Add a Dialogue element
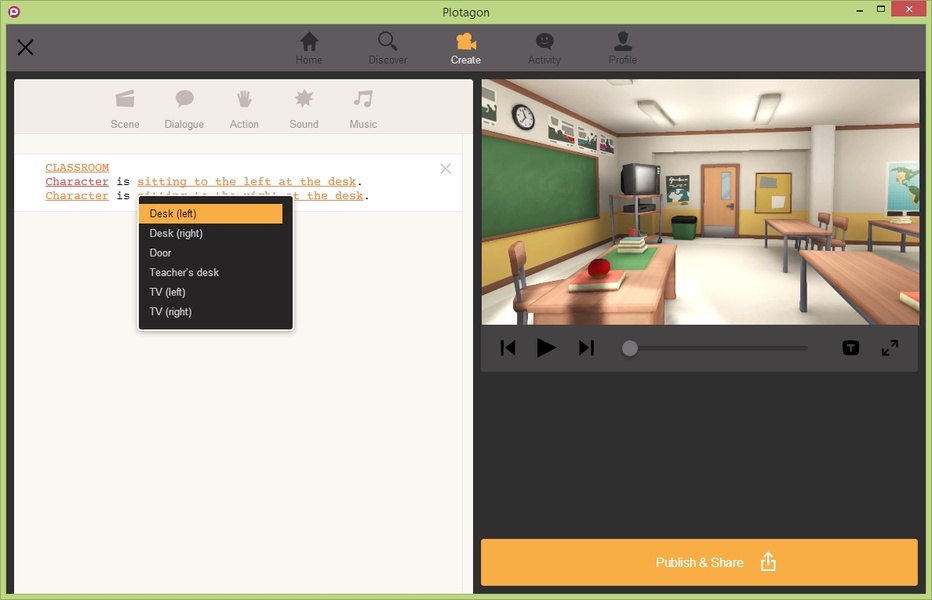Screen dimensions: 932x600 coord(184,109)
